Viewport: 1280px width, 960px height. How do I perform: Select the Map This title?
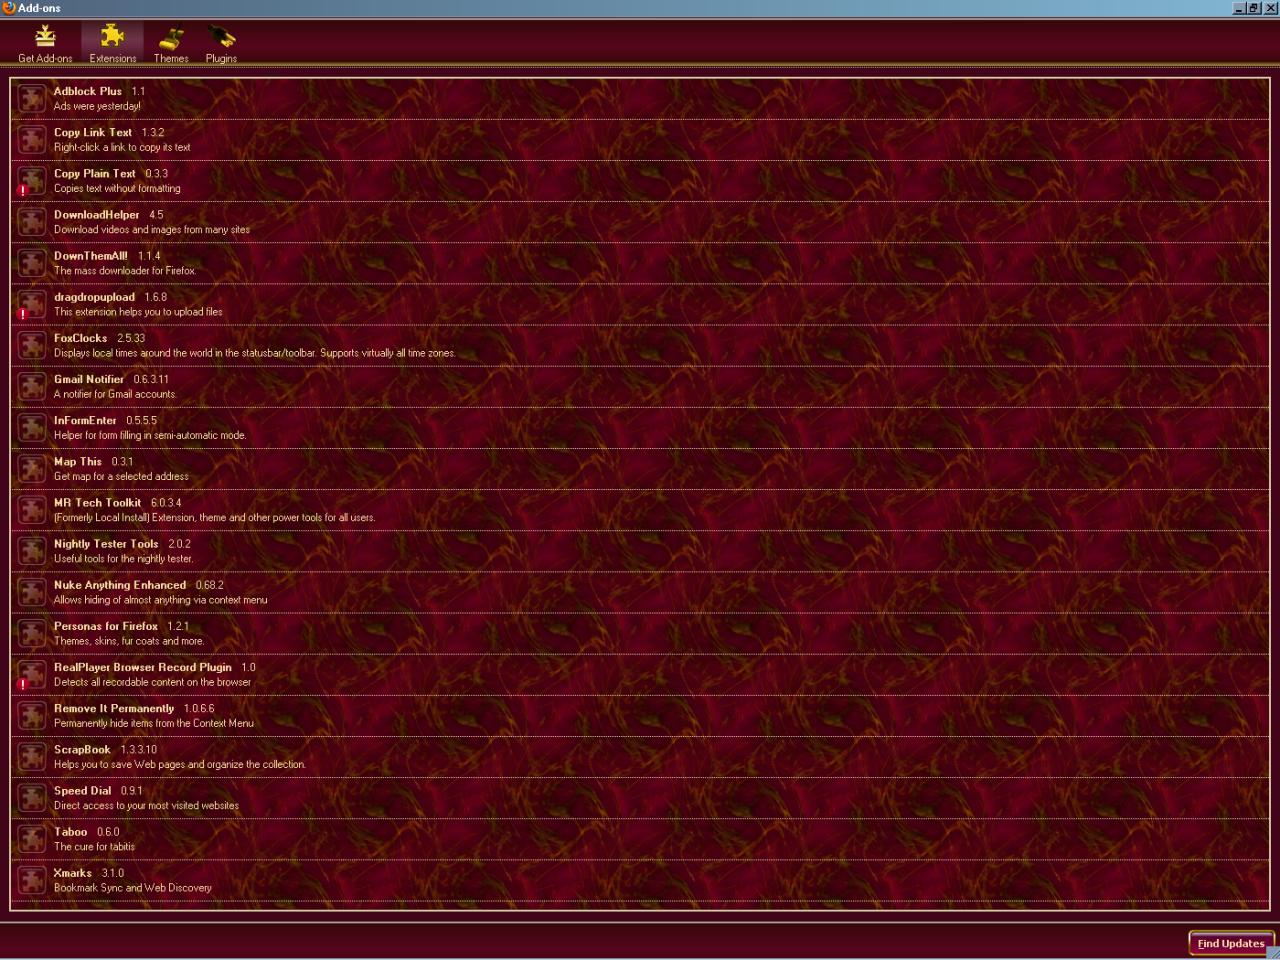click(78, 461)
